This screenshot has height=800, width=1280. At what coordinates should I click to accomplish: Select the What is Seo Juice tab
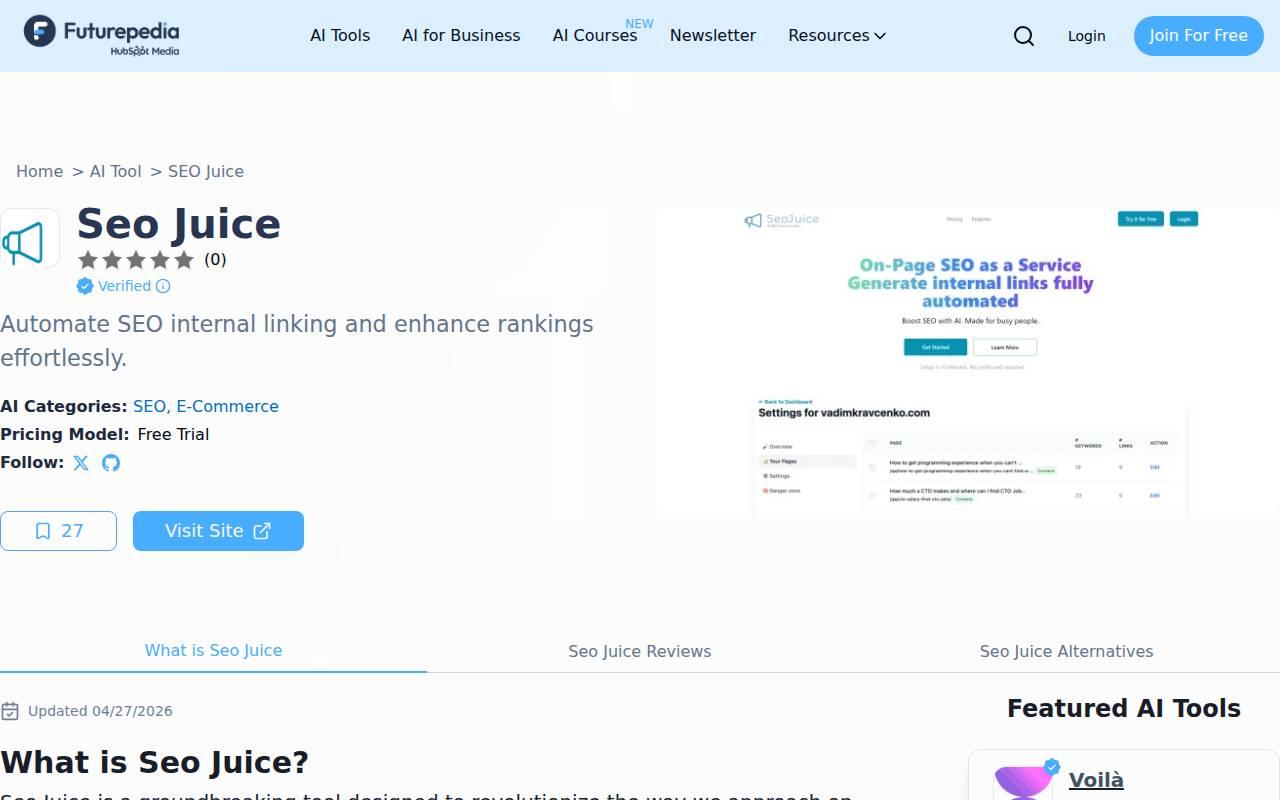click(213, 650)
